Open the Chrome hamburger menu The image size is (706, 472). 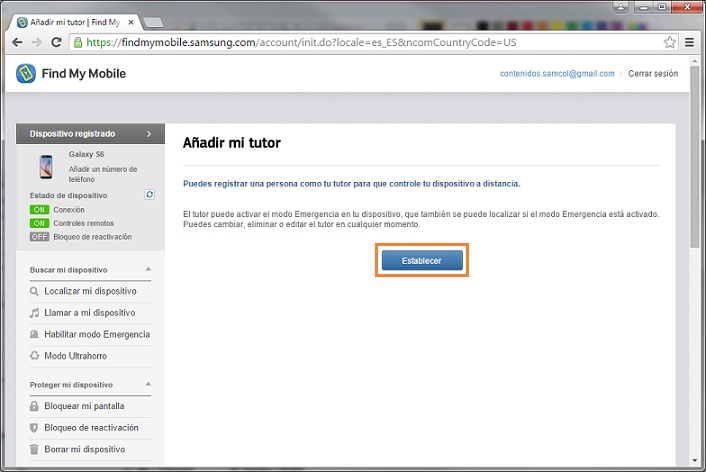(x=689, y=42)
